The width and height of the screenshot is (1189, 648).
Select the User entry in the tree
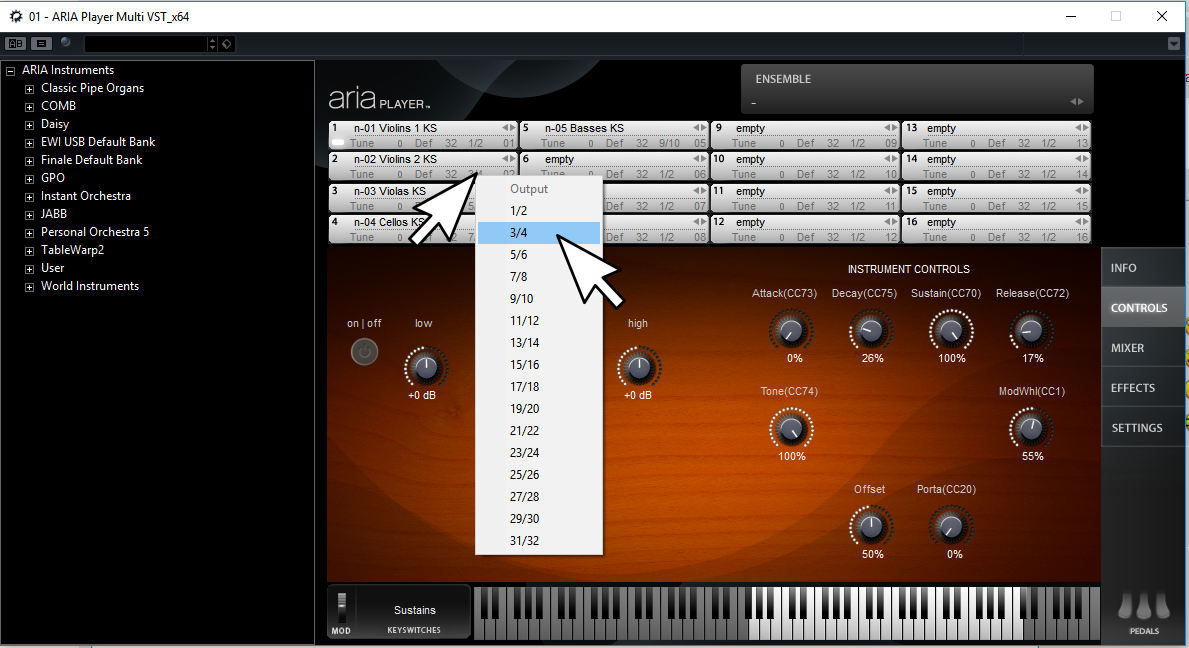point(52,268)
